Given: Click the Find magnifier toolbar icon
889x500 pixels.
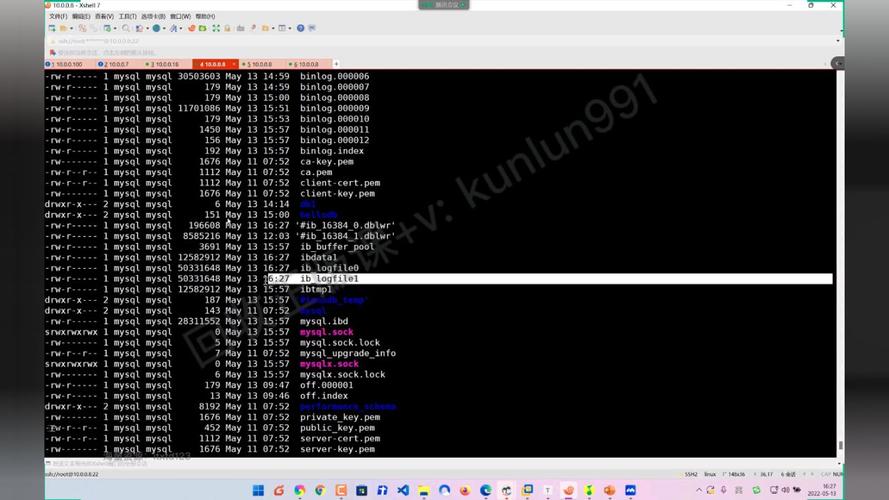Looking at the screenshot, I should point(125,28).
